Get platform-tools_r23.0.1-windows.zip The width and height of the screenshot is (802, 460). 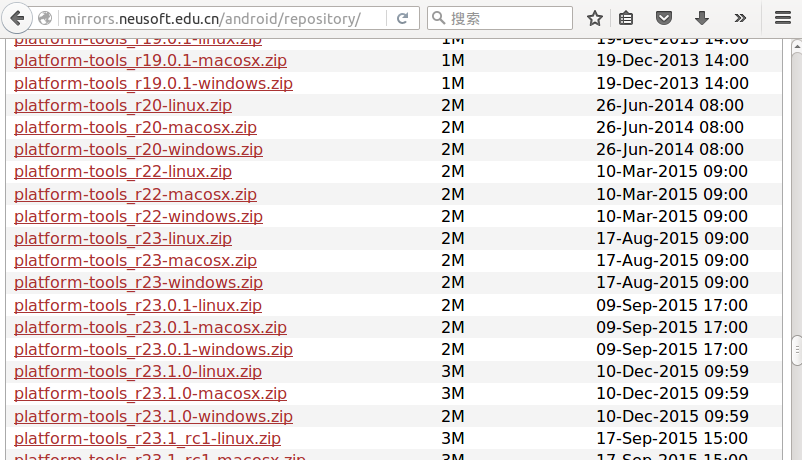(153, 349)
